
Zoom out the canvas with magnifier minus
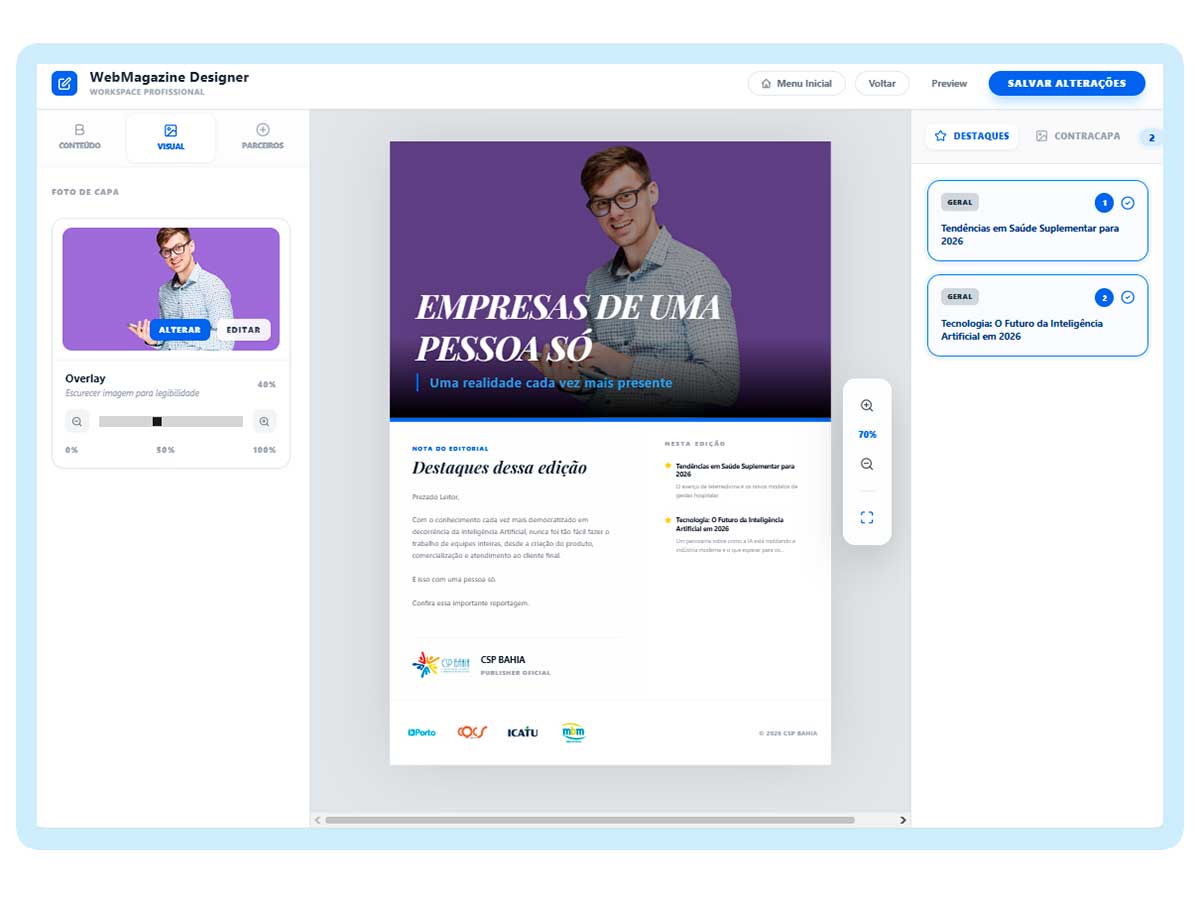click(867, 464)
